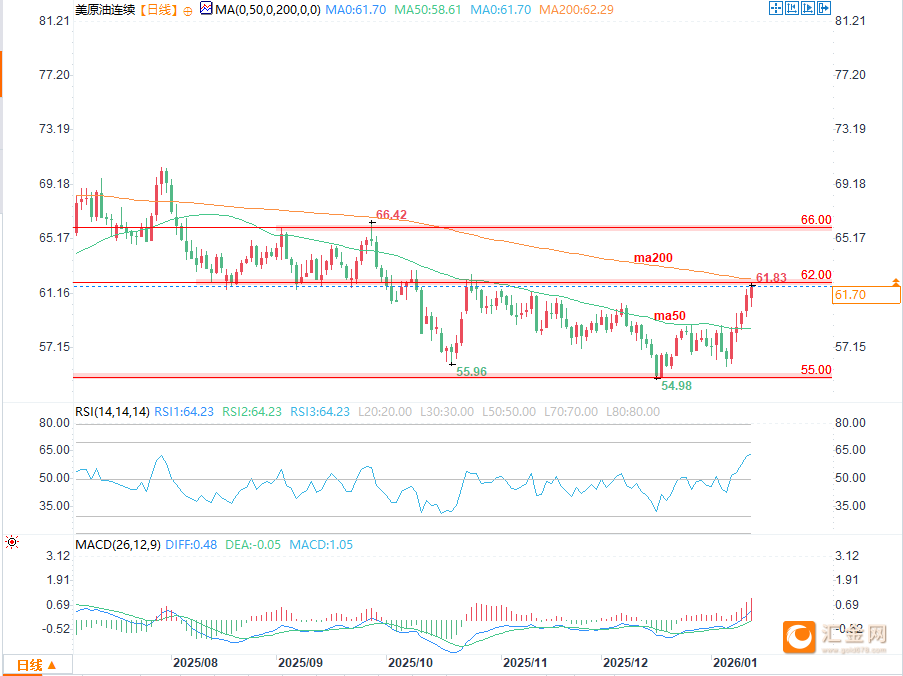Click the crosshair circle icon beside 日线

188,11
